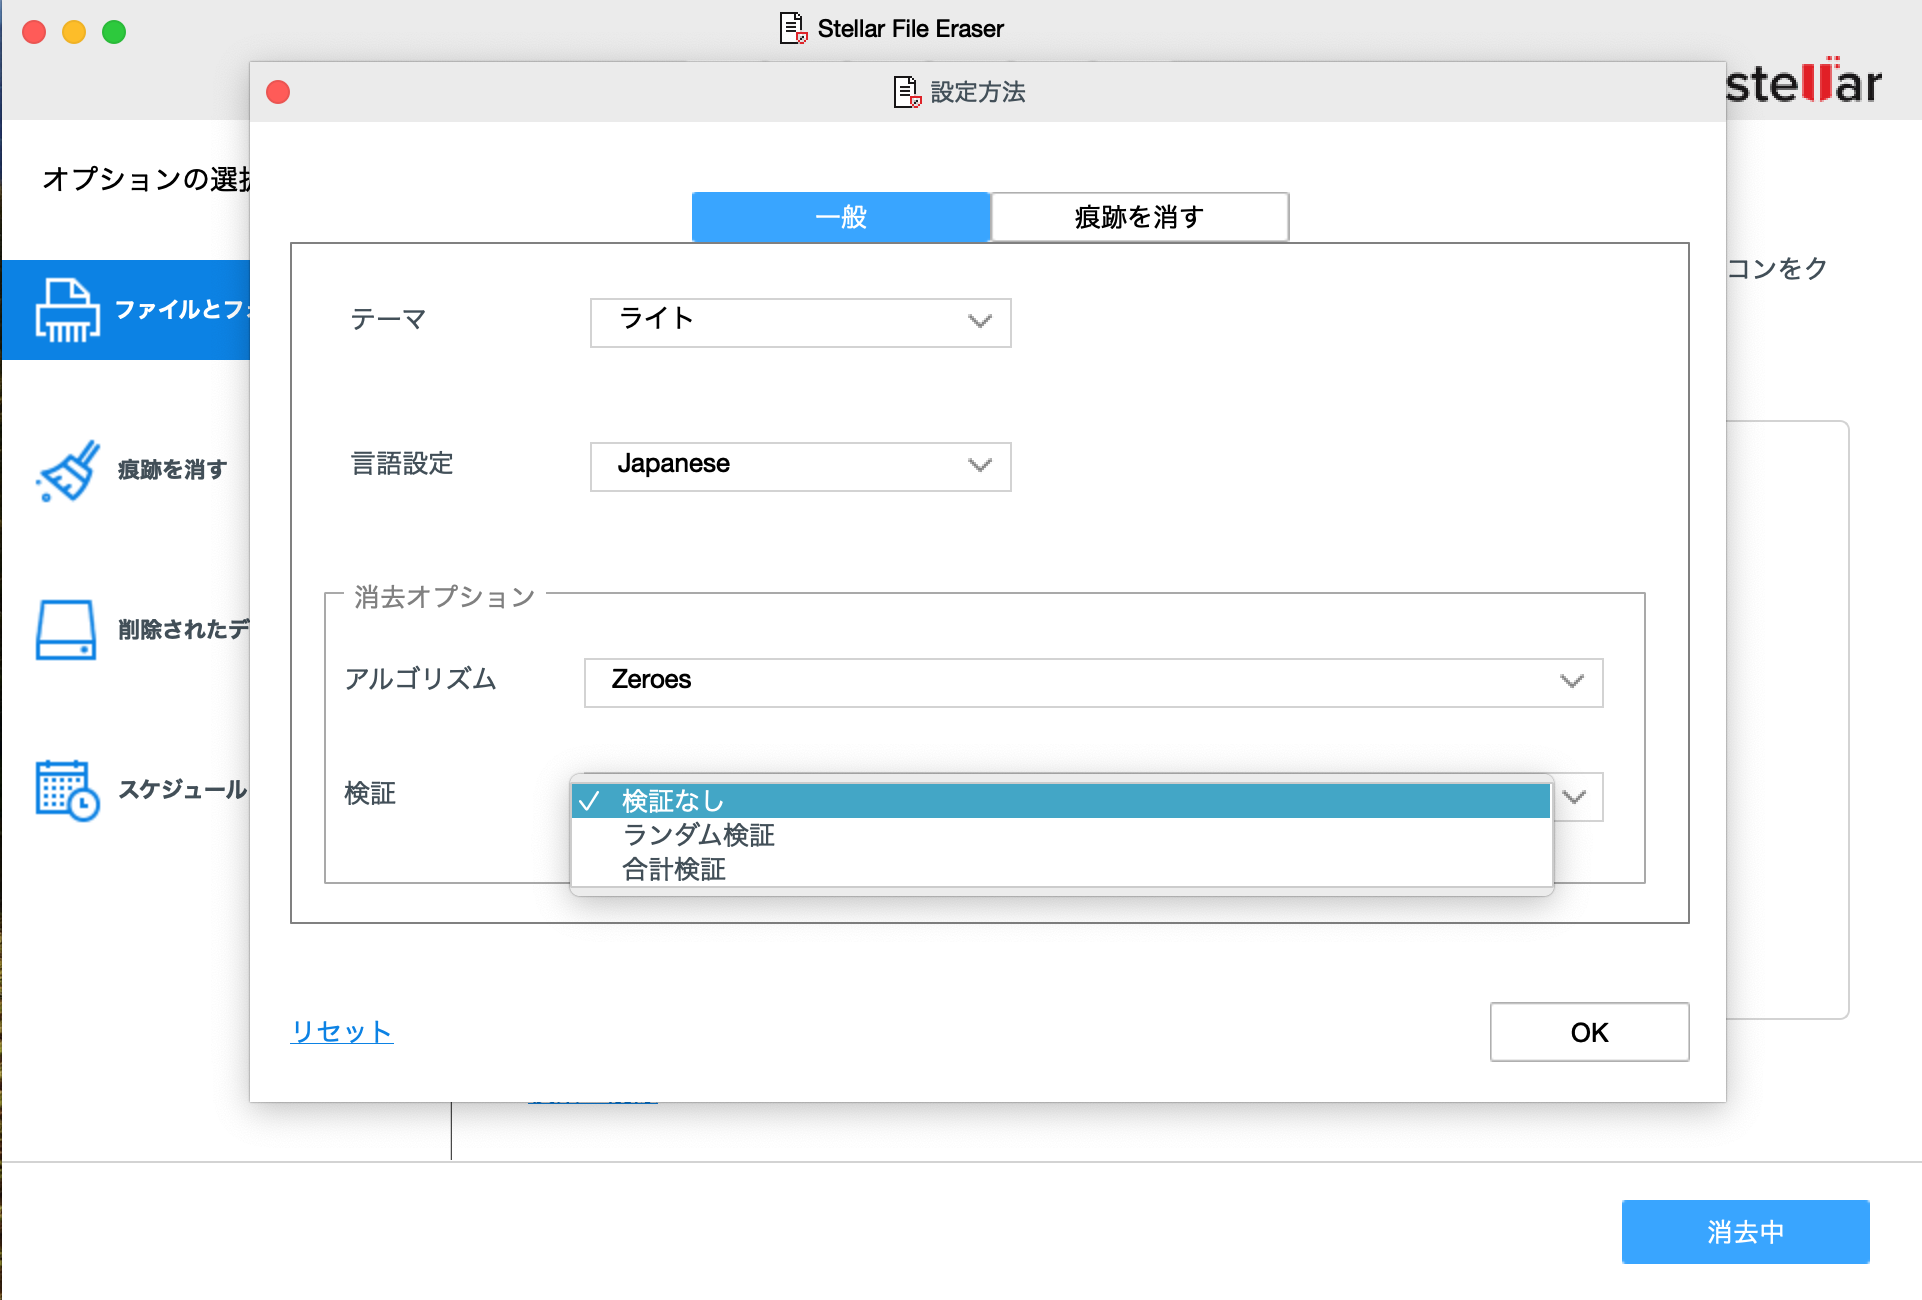Select ファイルとフォルダ sidebar item
Screen dimensions: 1922x1300
point(126,310)
